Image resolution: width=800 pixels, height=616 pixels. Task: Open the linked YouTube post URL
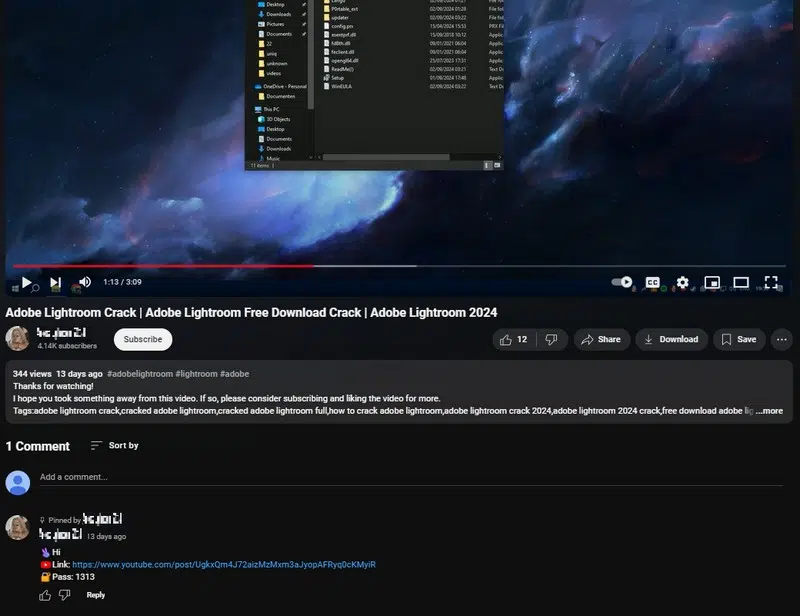[x=222, y=564]
